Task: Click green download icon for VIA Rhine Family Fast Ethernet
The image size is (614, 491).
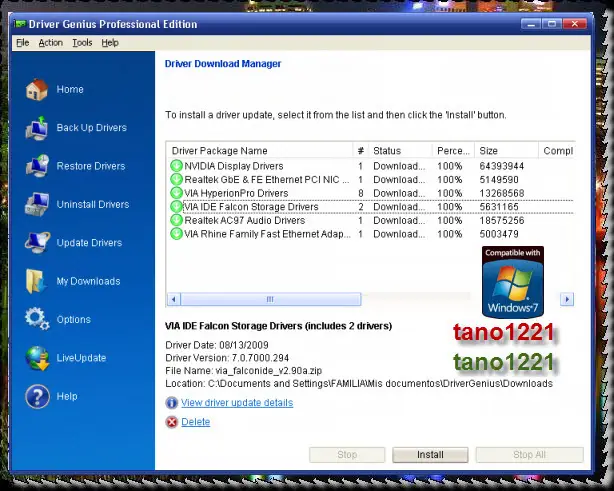Action: pos(176,234)
